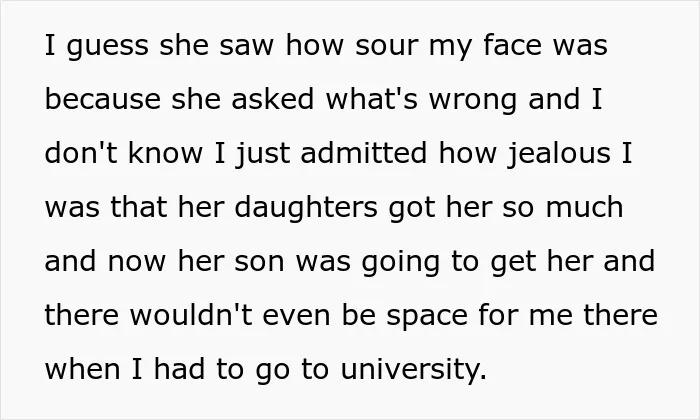Viewport: 700px width, 420px height.
Task: Click the word "going"
Action: pyautogui.click(x=400, y=263)
